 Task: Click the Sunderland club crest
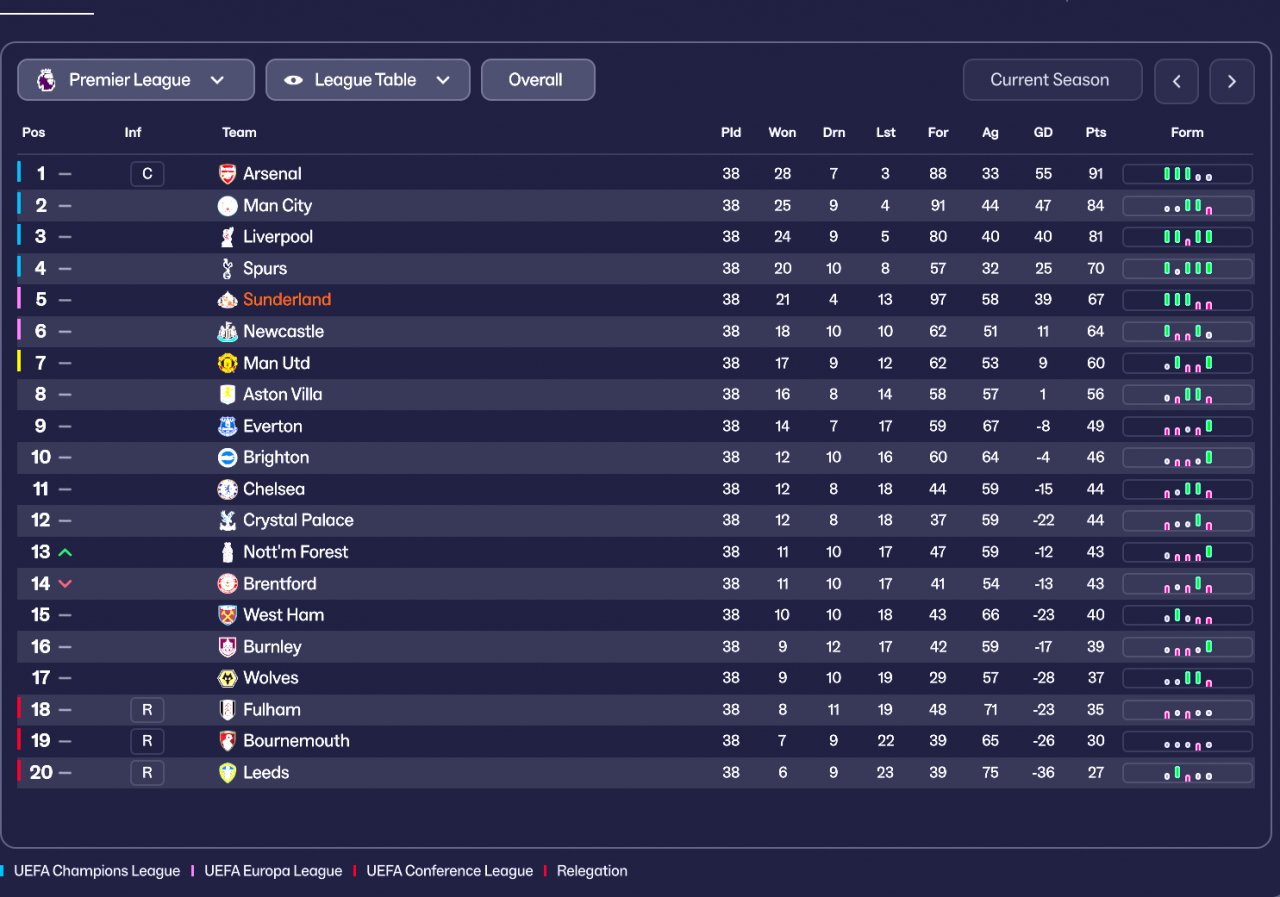coord(228,300)
